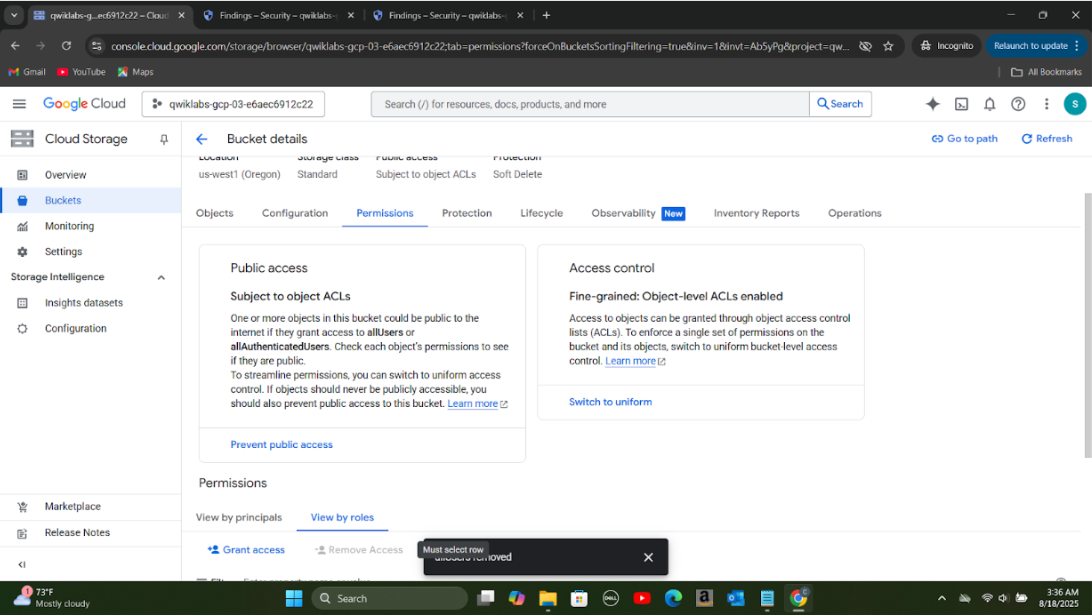Collapse the Storage Intelligence section
Viewport: 1092px width, 616px height.
click(x=161, y=277)
